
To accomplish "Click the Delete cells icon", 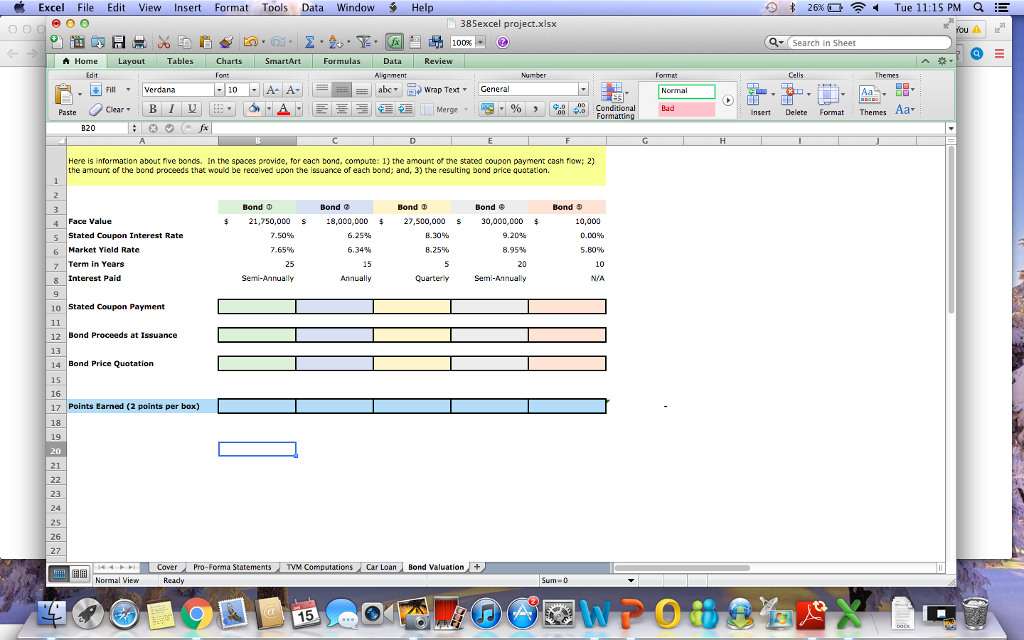I will pos(792,94).
